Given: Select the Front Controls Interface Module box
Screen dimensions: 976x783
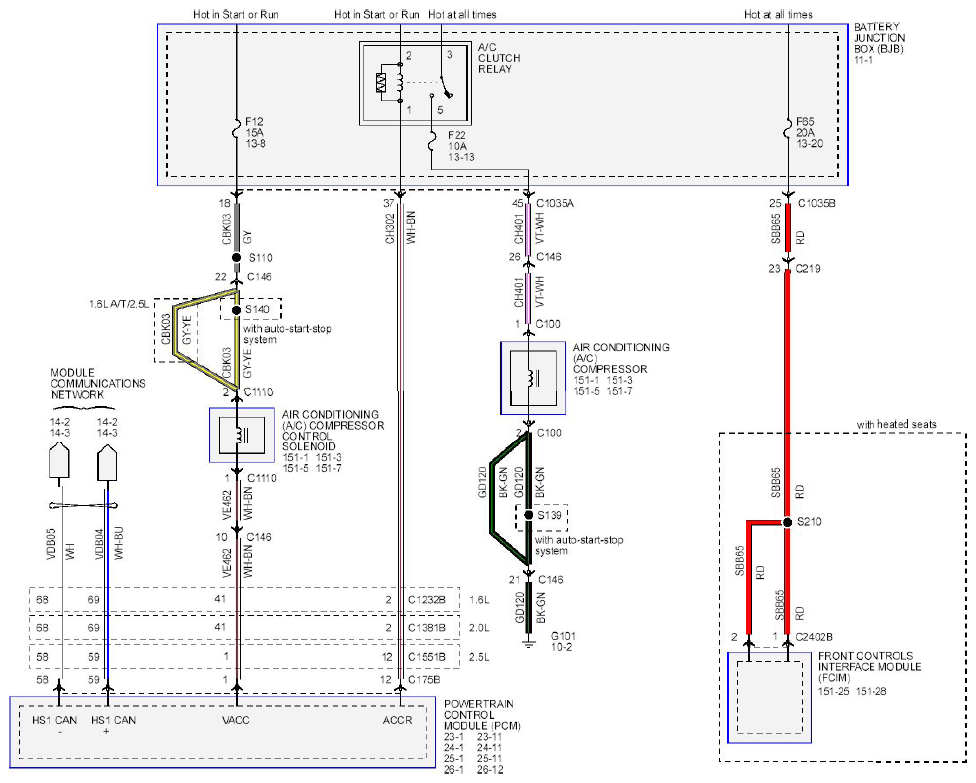Looking at the screenshot, I should [769, 697].
